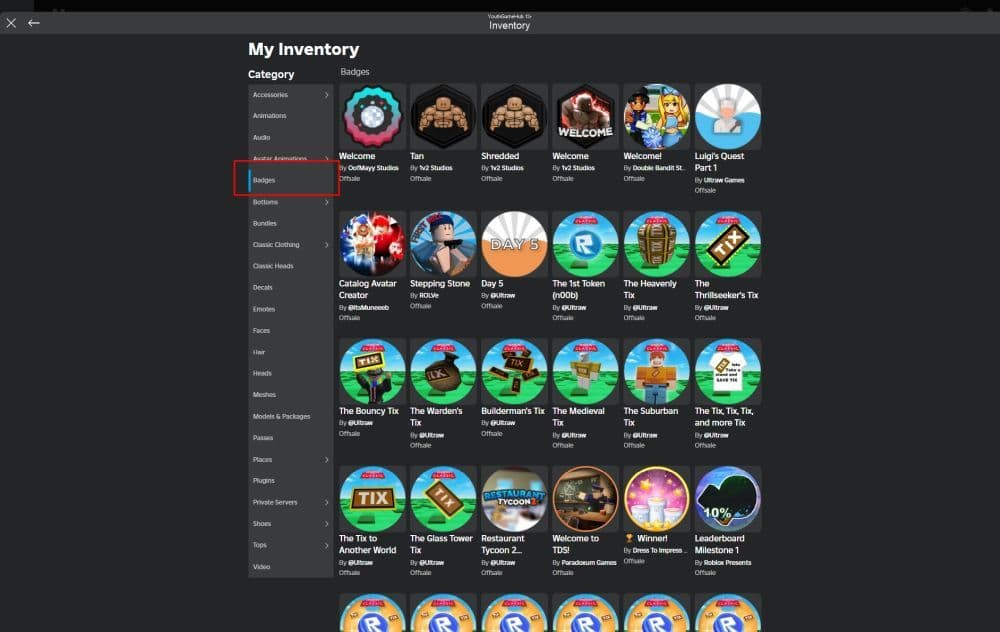The image size is (1000, 632).
Task: Open the Winner! badge icon
Action: [x=656, y=497]
